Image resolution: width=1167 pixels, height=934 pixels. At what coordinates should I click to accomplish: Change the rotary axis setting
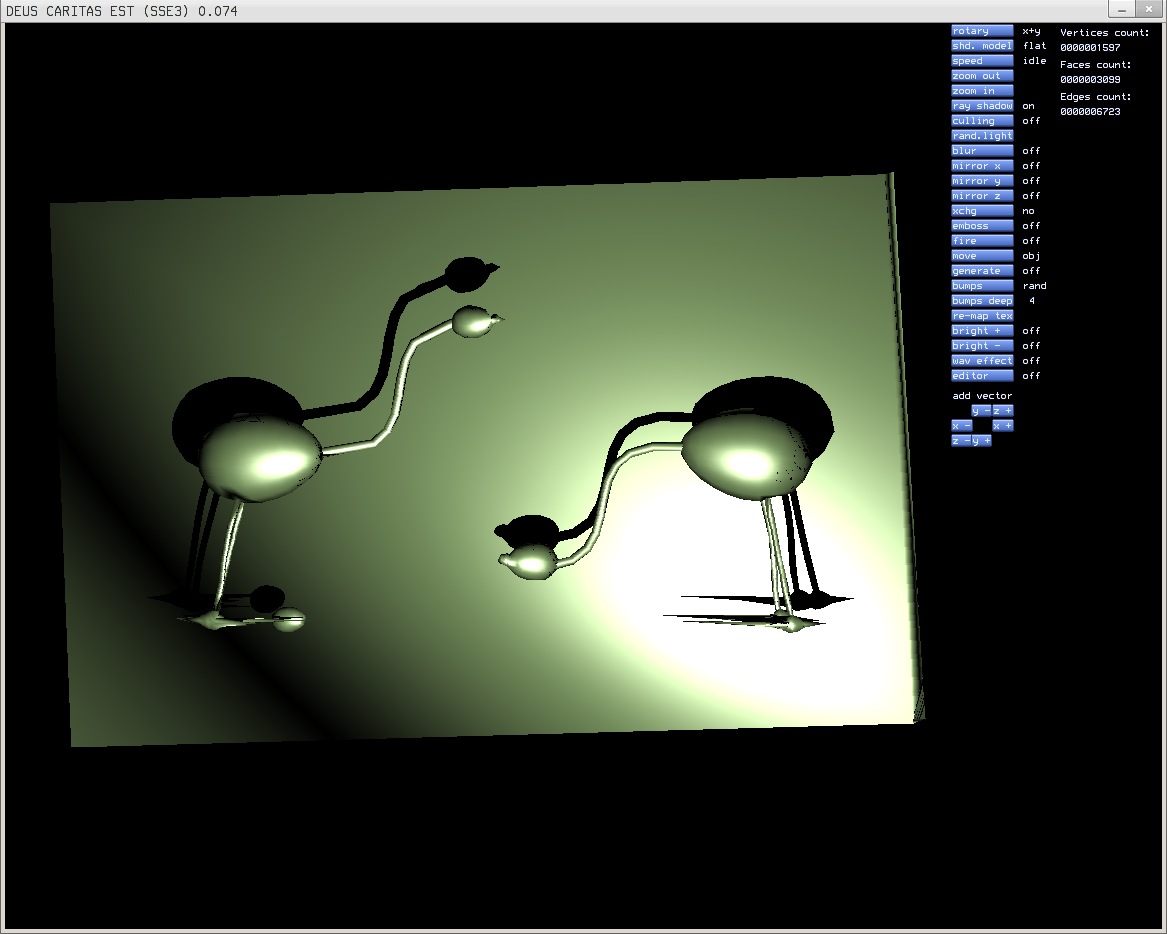click(980, 30)
